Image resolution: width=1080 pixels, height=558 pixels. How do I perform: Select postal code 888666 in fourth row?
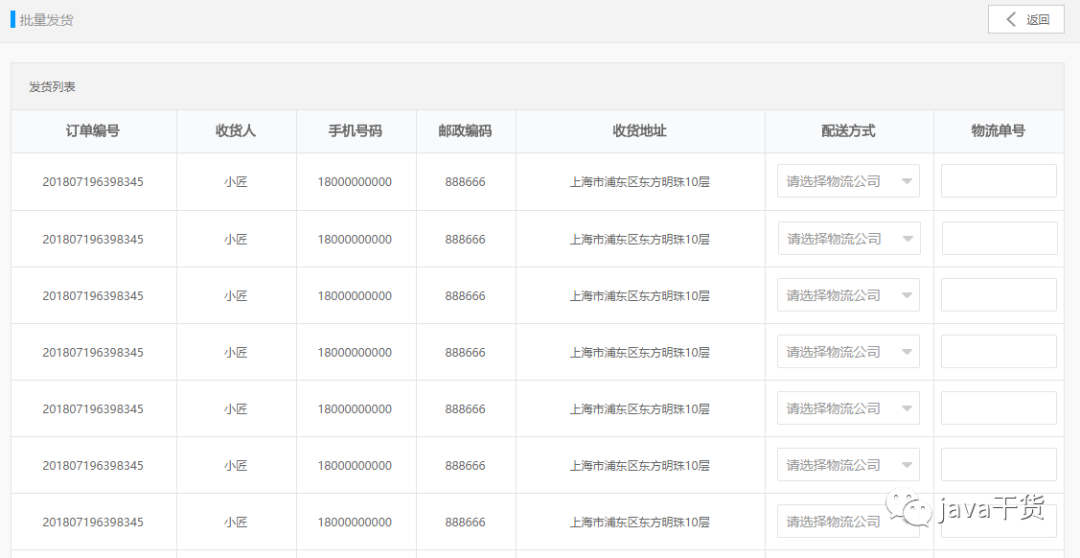point(465,352)
